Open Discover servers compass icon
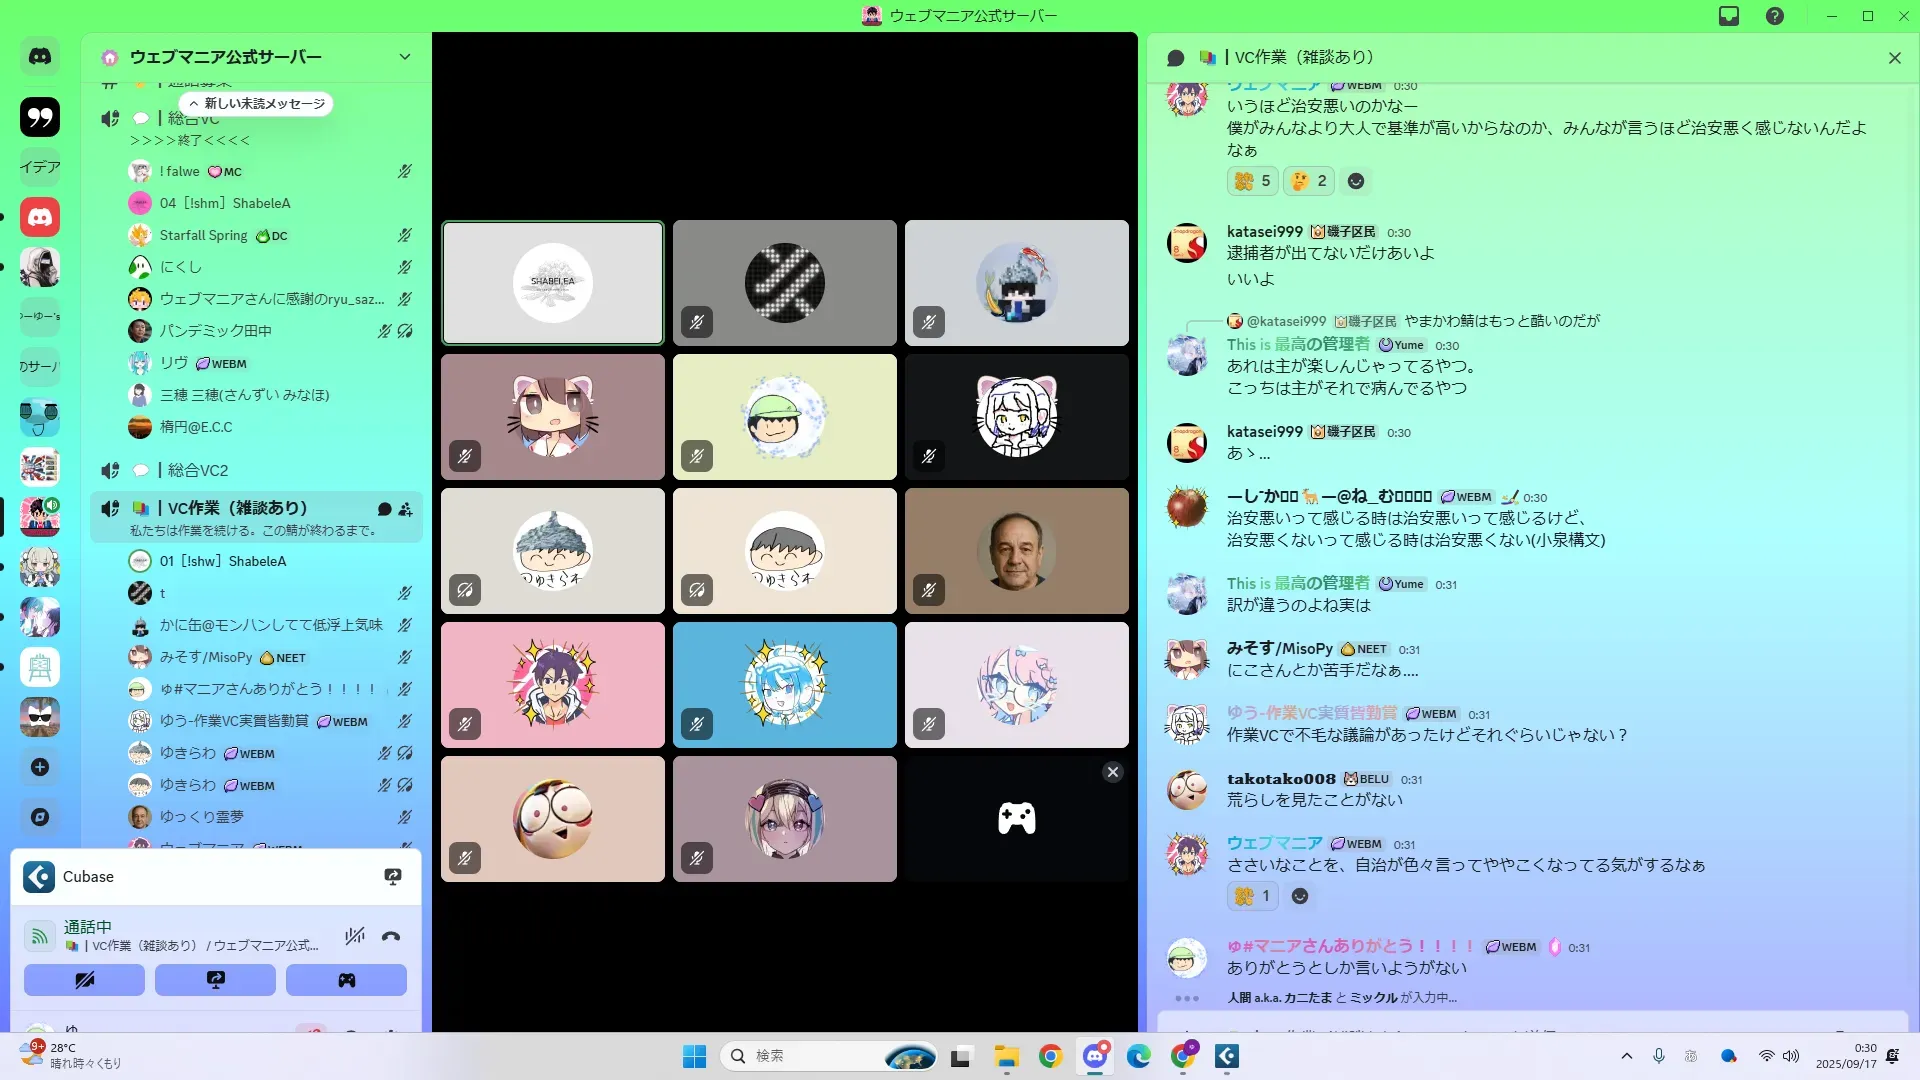This screenshot has height=1080, width=1920. (40, 817)
